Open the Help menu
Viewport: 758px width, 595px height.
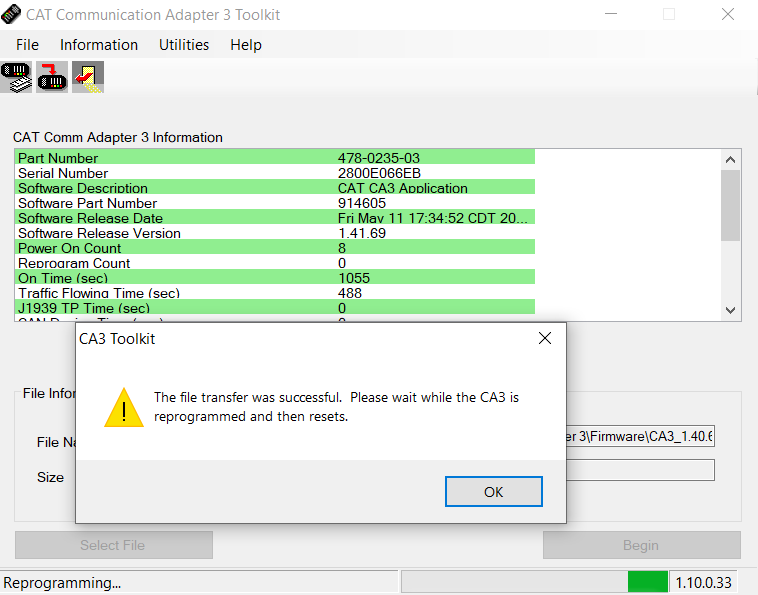point(246,45)
